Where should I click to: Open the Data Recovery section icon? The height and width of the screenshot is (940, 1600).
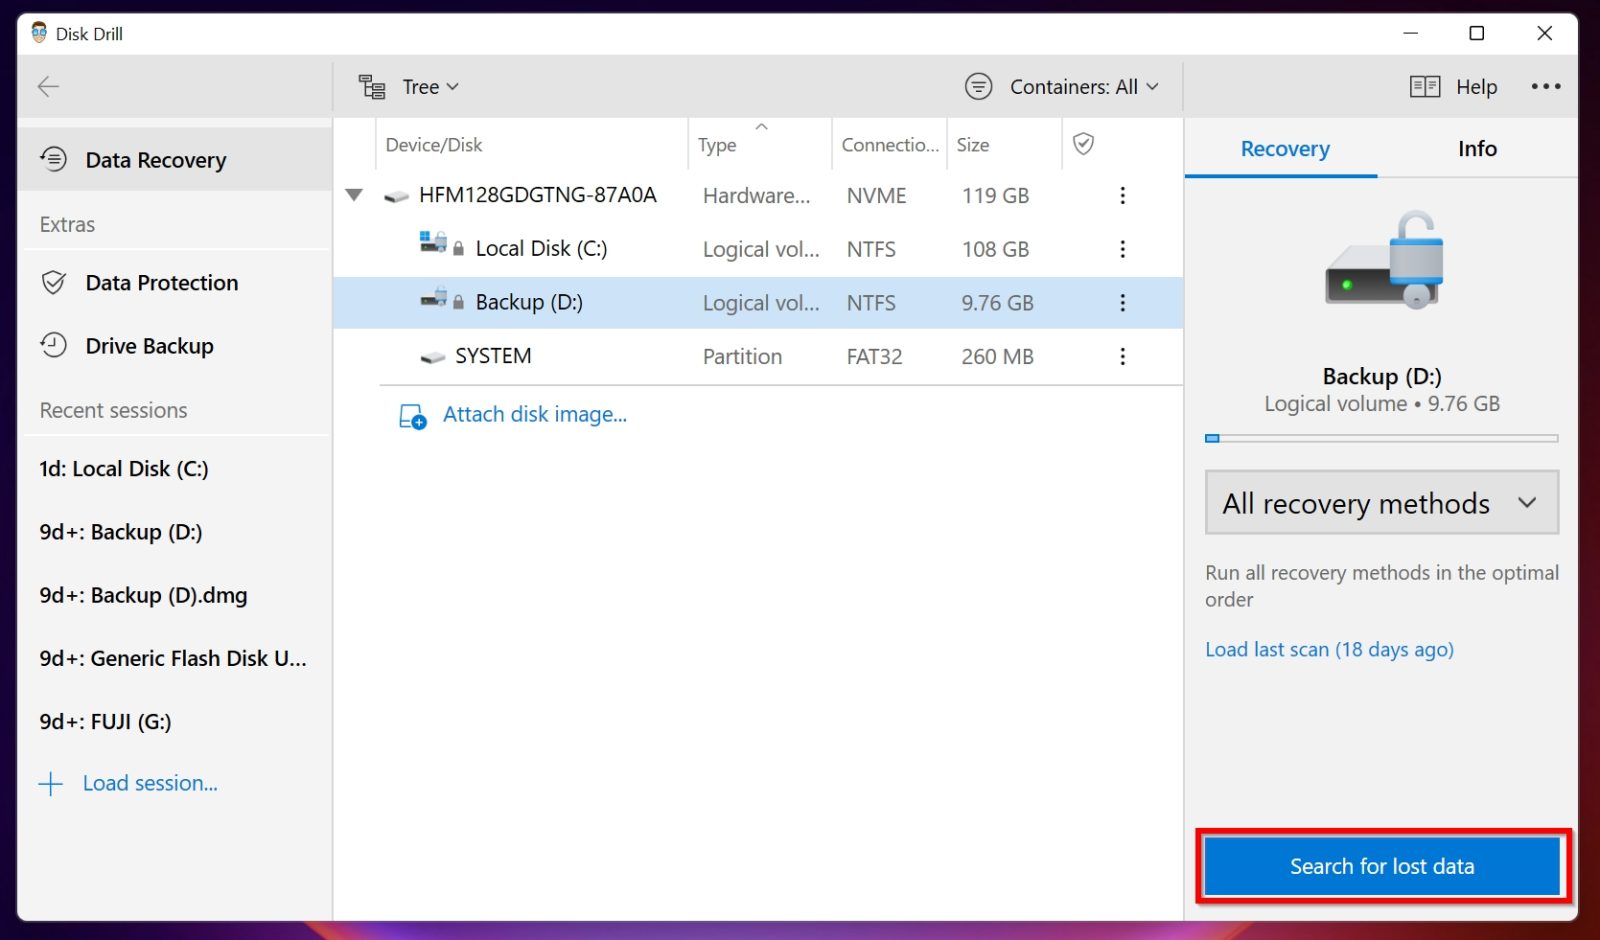52,159
